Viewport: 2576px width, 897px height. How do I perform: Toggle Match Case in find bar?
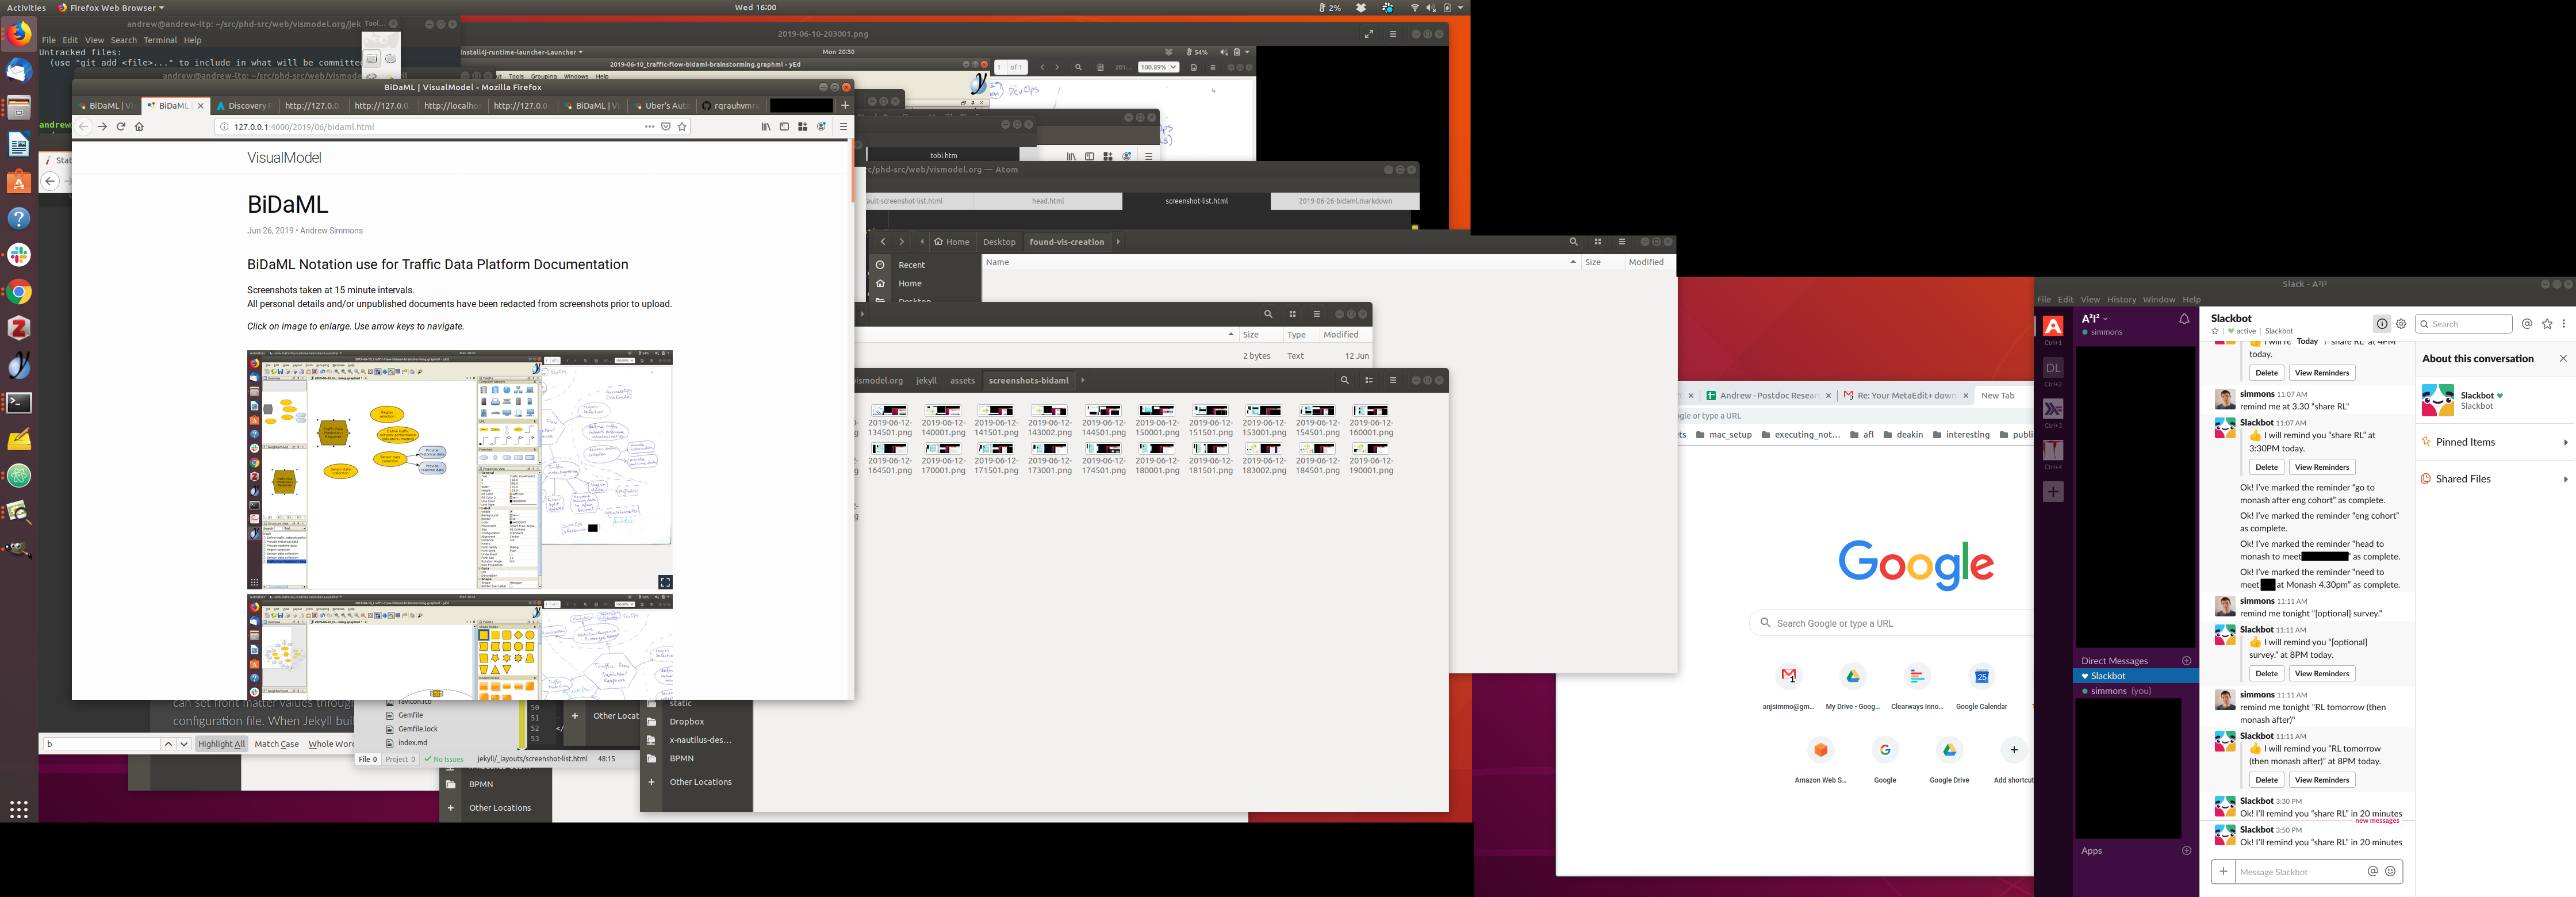tap(276, 744)
